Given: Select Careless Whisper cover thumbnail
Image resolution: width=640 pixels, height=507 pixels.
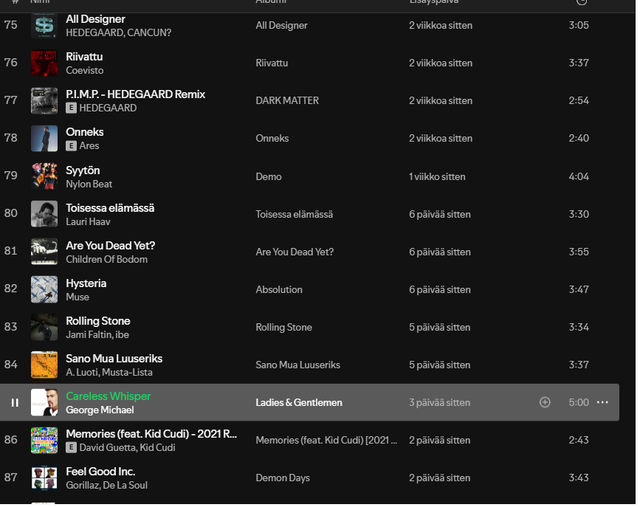Looking at the screenshot, I should (44, 402).
